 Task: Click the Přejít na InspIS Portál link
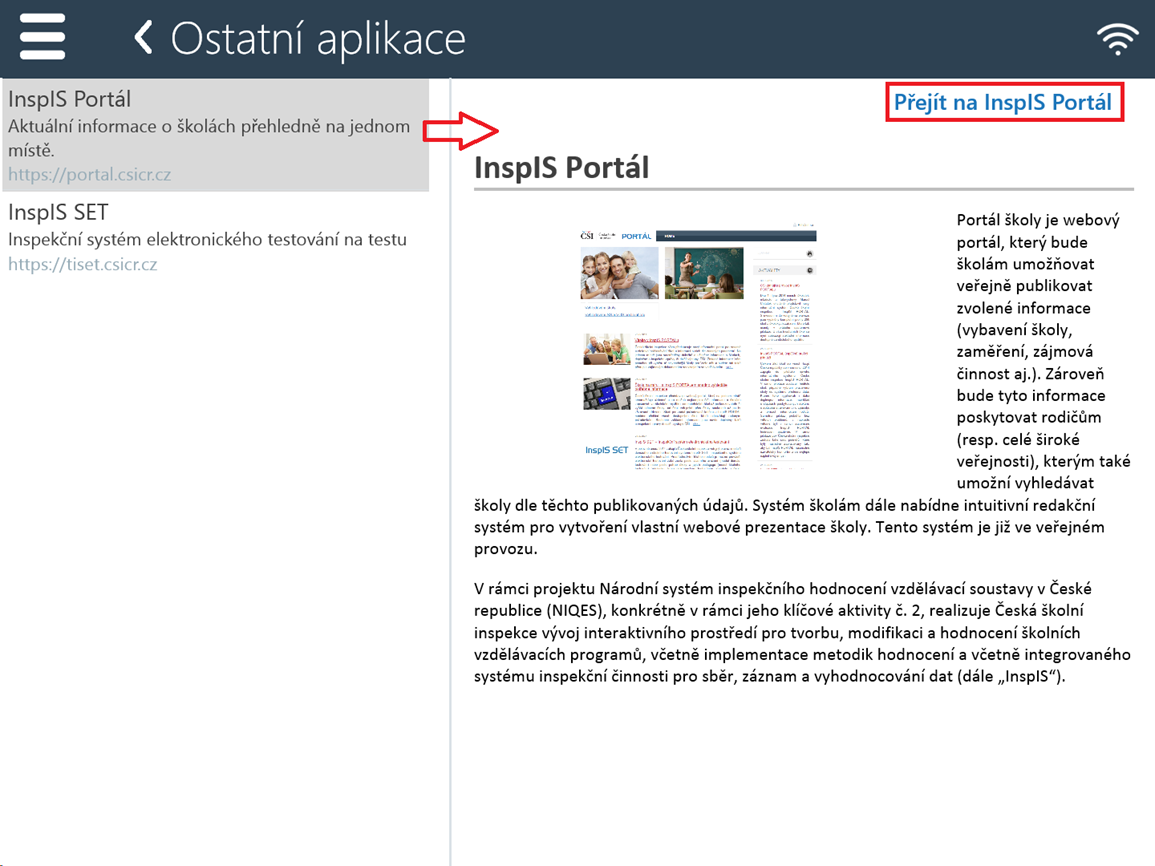1003,102
